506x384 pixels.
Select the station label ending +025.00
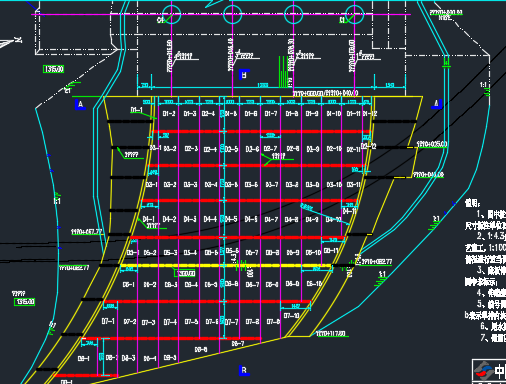click(432, 144)
